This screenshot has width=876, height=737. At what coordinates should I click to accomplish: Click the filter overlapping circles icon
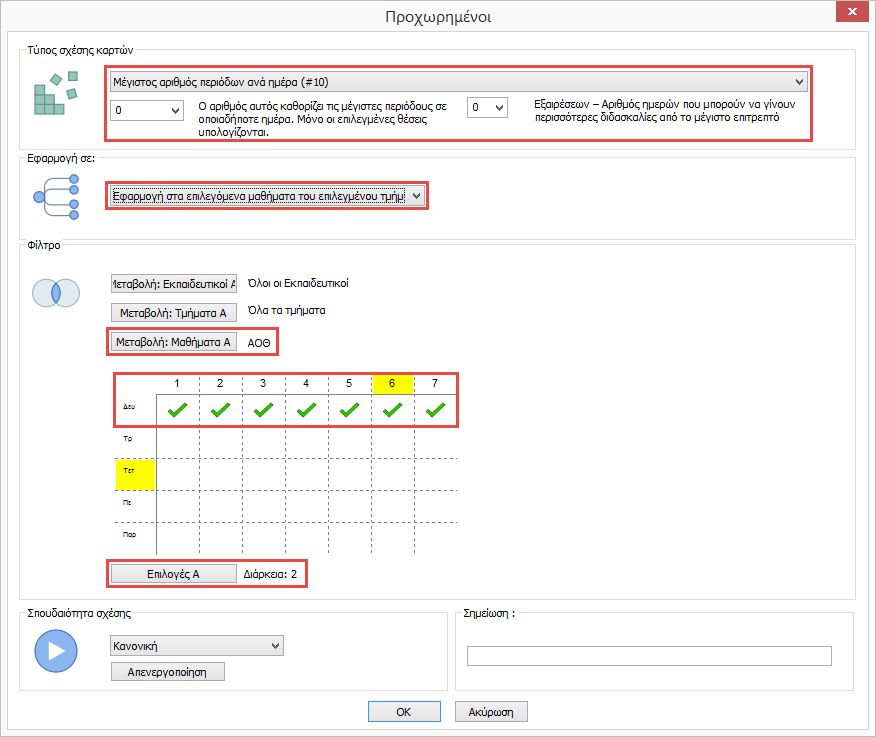56,292
